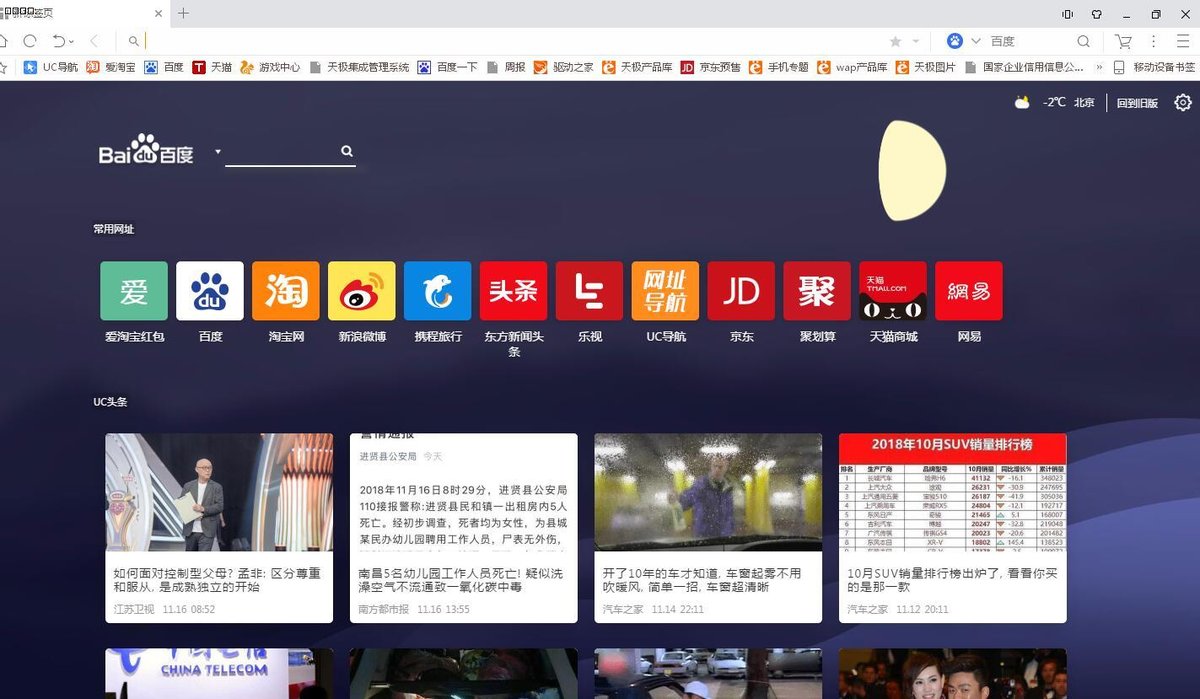Open the UC导航 bookmark
The height and width of the screenshot is (699, 1200).
coord(52,67)
